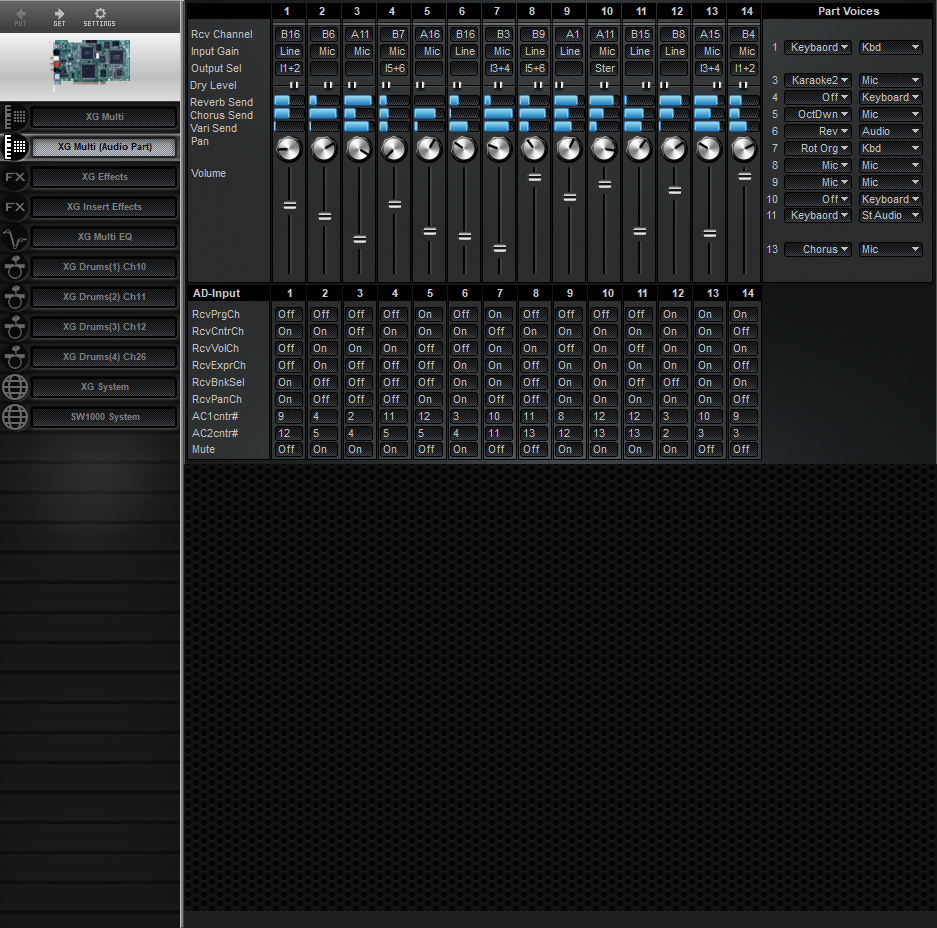The image size is (937, 928).
Task: Click the FX icon beside XG Effects
Action: coord(15,177)
